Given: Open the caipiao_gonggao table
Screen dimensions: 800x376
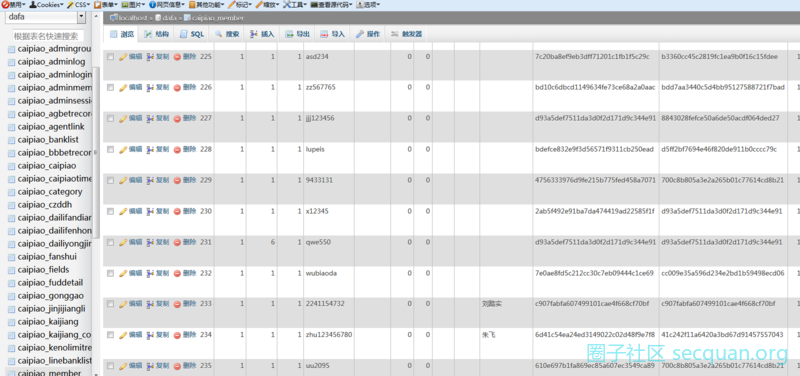Looking at the screenshot, I should 51,296.
